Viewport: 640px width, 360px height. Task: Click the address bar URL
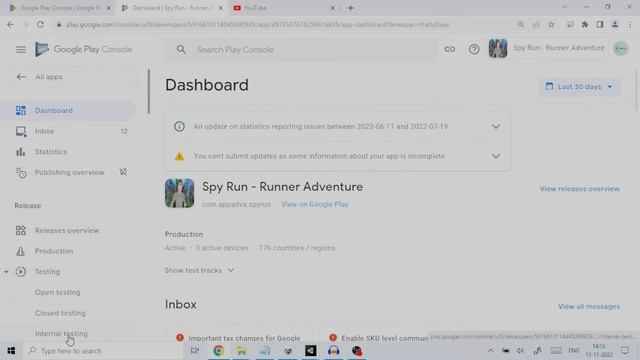258,25
